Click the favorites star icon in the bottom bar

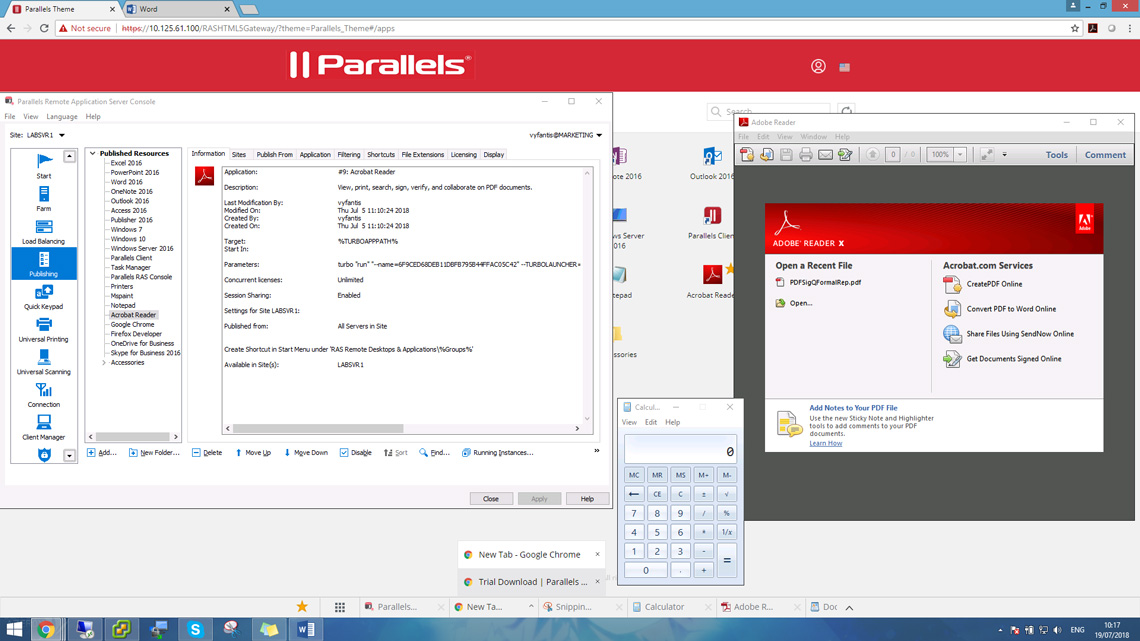[302, 606]
